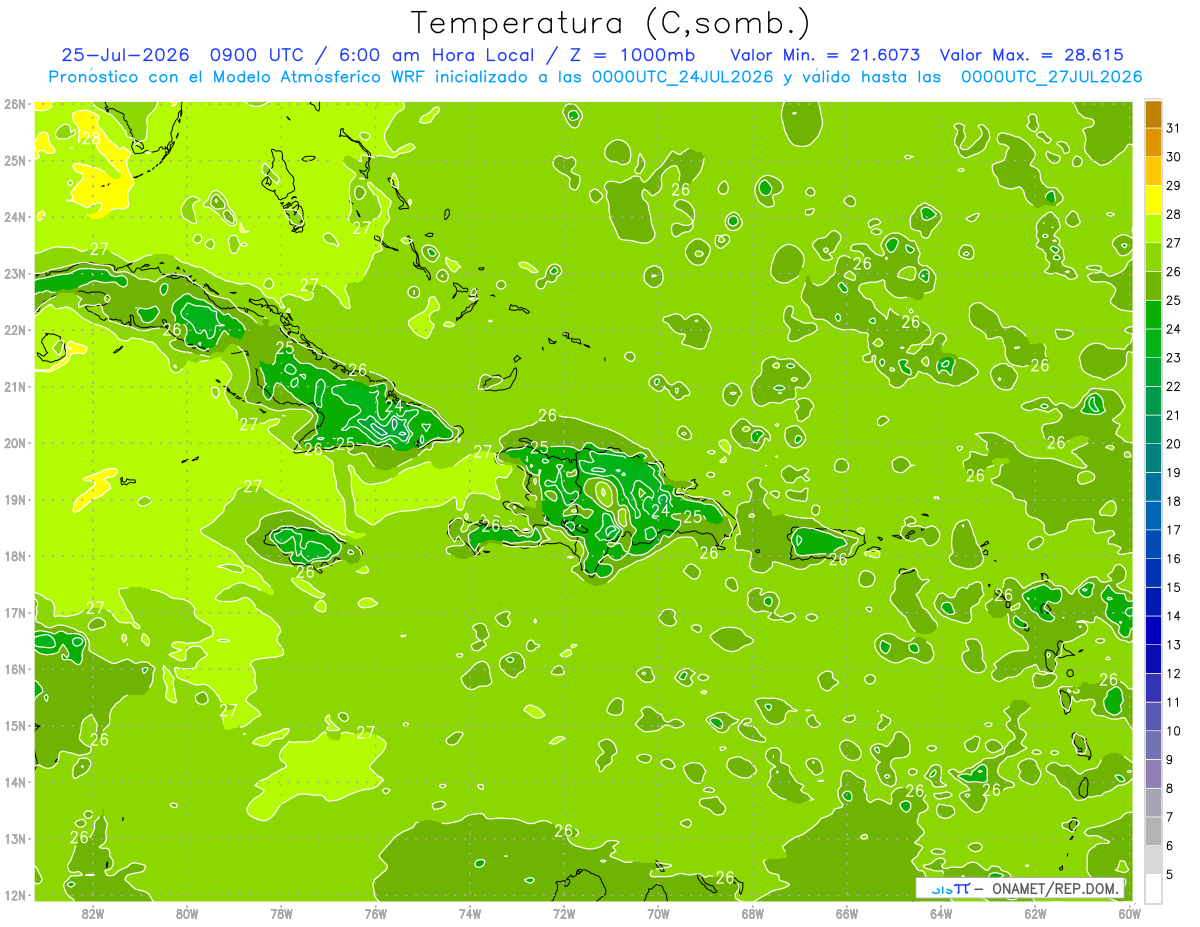Image resolution: width=1200 pixels, height=927 pixels.
Task: Click the '74W' longitude axis label
Action: [470, 912]
